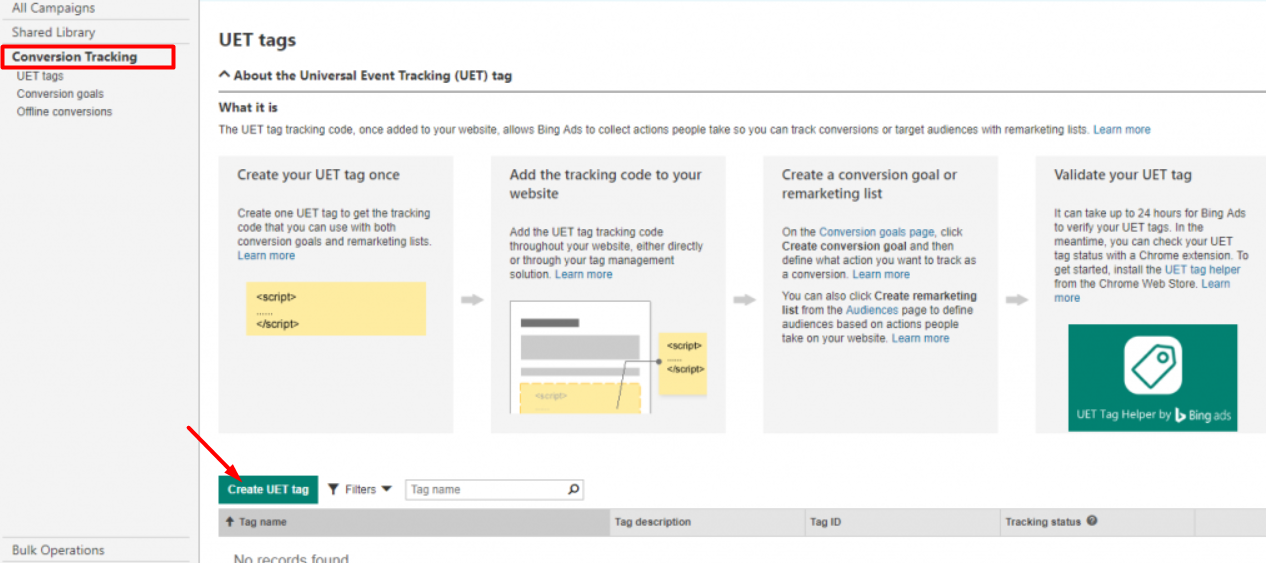This screenshot has width=1266, height=563.
Task: Click Learn more in Add the tracking code card
Action: pos(584,274)
